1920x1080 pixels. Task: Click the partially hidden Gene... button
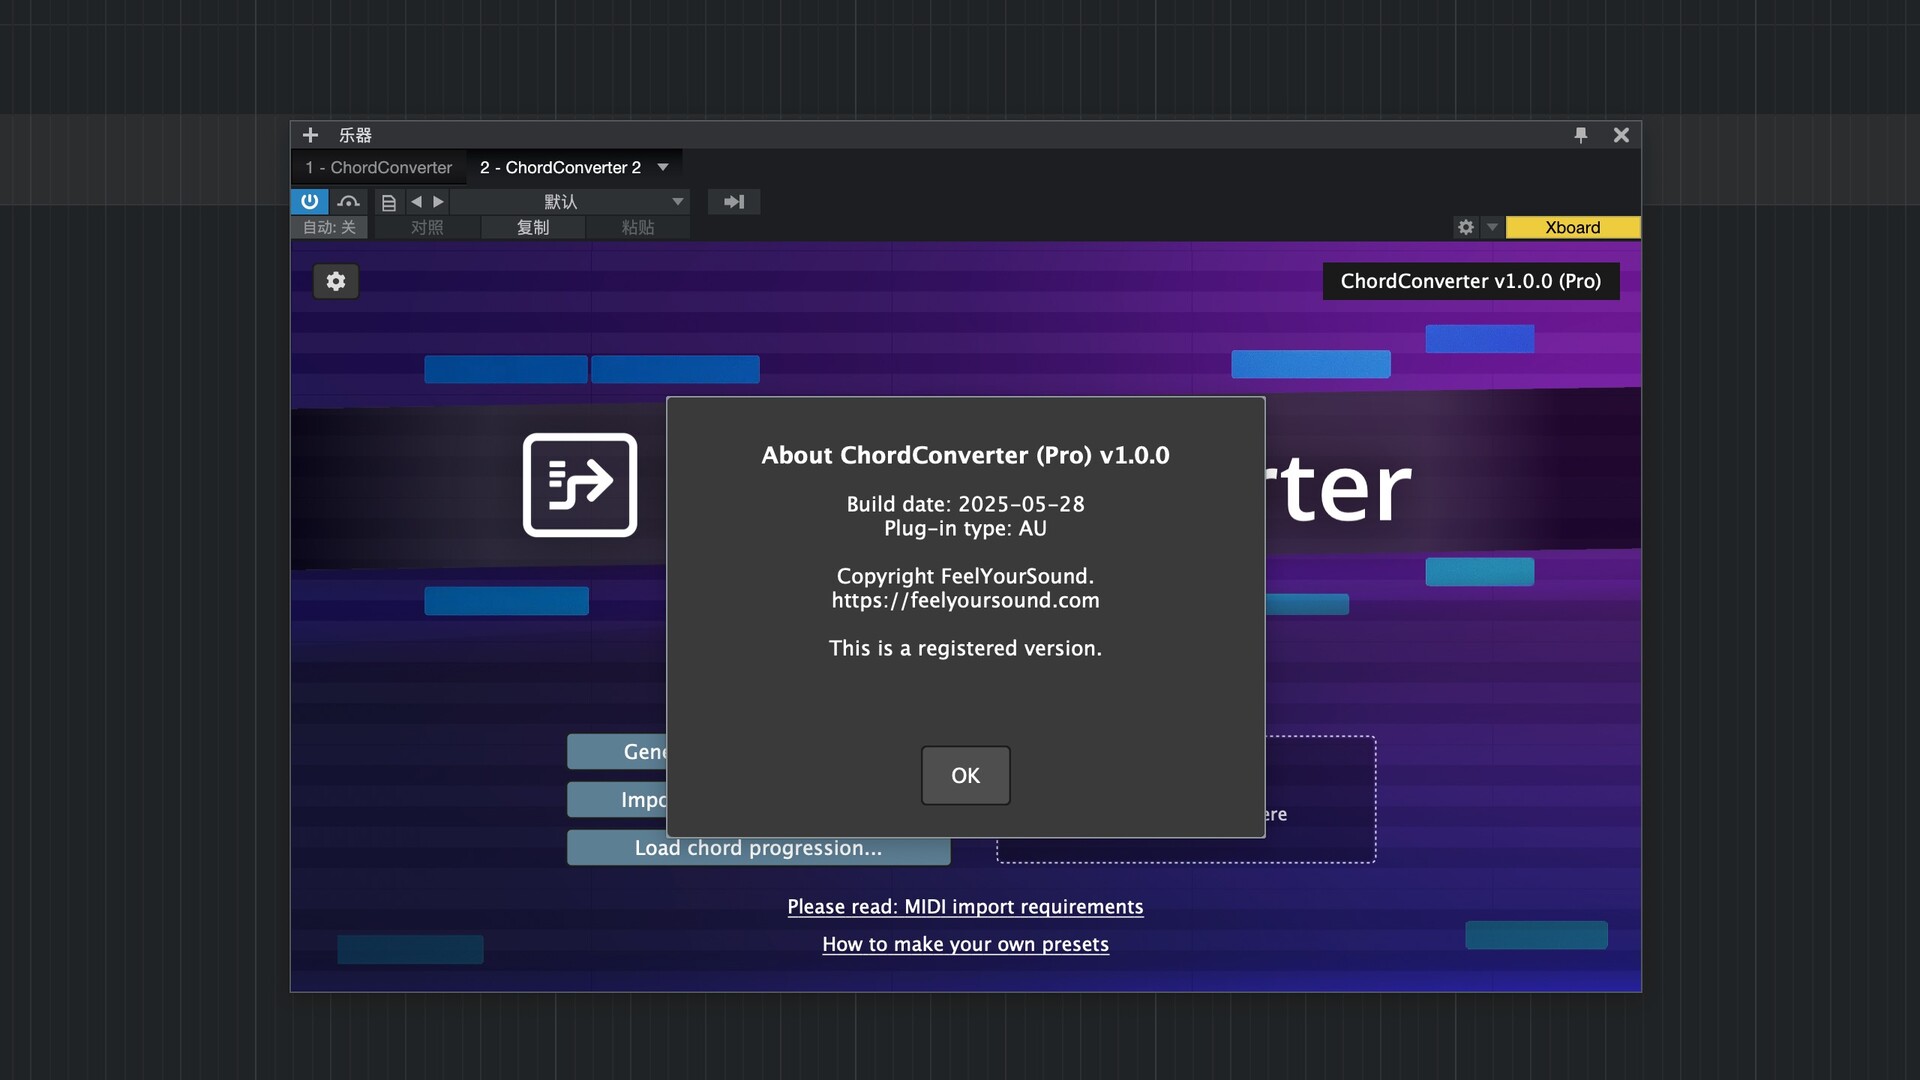pyautogui.click(x=617, y=751)
